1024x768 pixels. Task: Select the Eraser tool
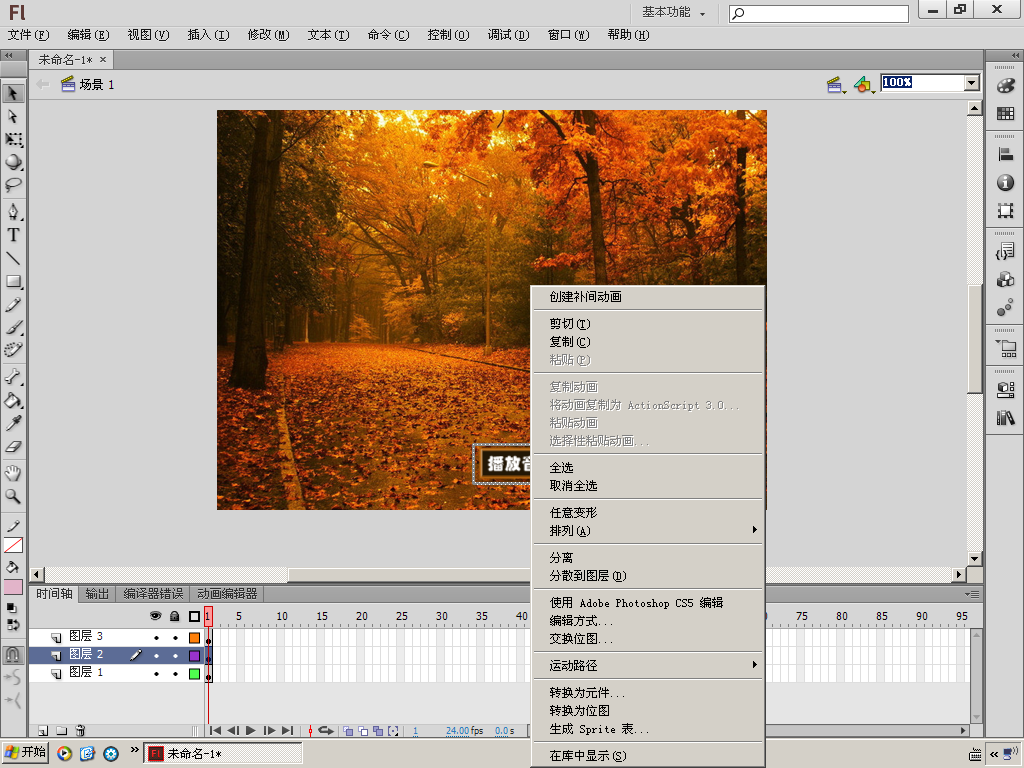click(13, 447)
